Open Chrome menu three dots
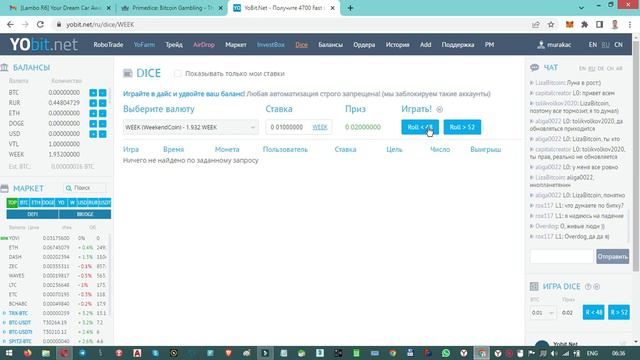This screenshot has height=360, width=640. (630, 24)
